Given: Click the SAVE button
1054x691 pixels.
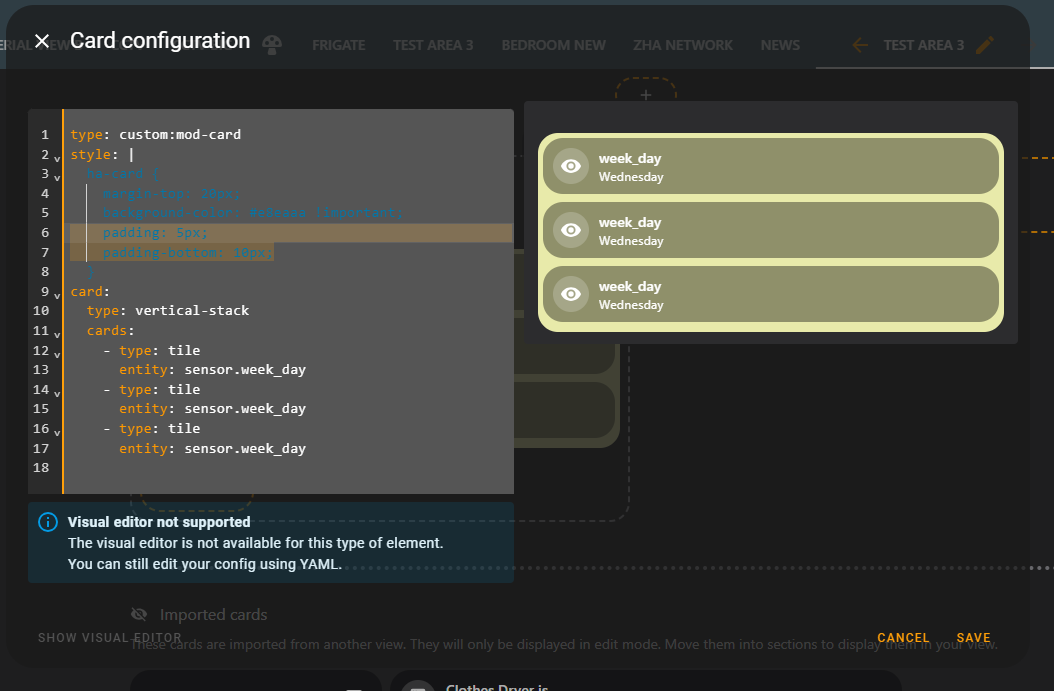Looking at the screenshot, I should tap(973, 637).
